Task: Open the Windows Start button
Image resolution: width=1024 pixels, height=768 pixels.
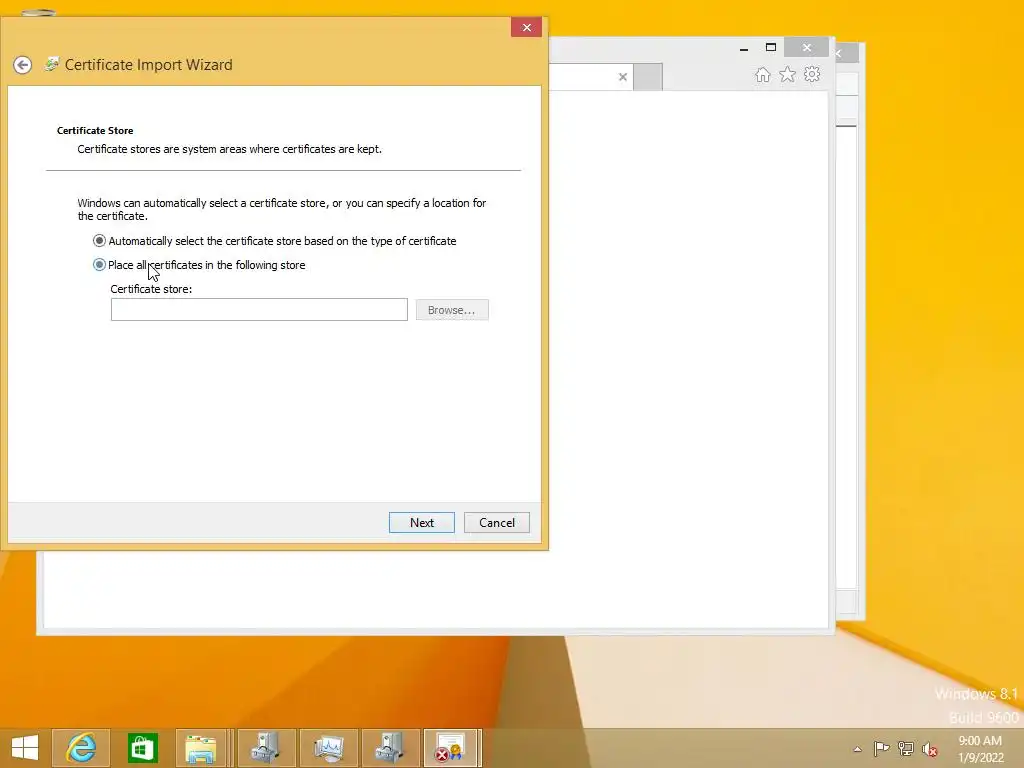Action: [25, 748]
